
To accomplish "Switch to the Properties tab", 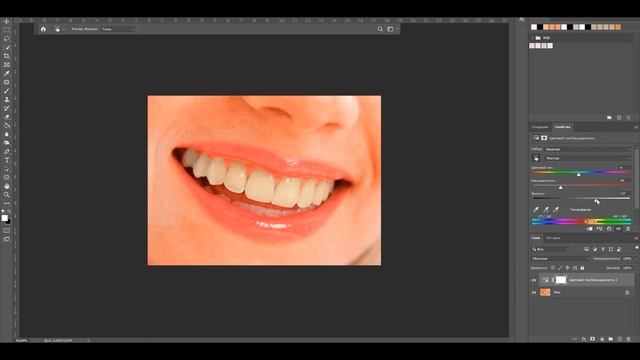I will pyautogui.click(x=562, y=127).
